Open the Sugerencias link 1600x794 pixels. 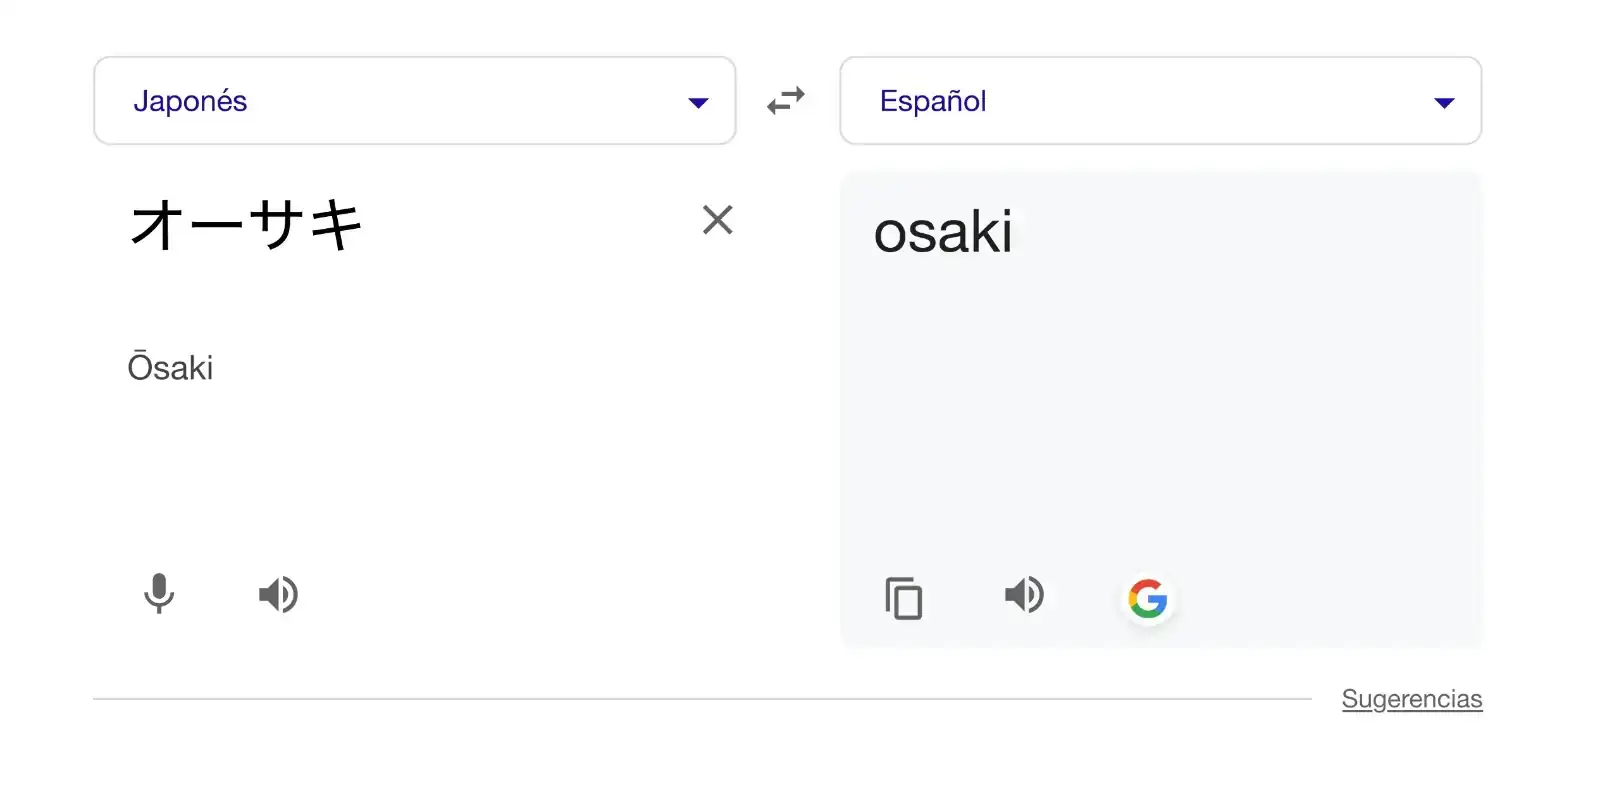[1411, 699]
